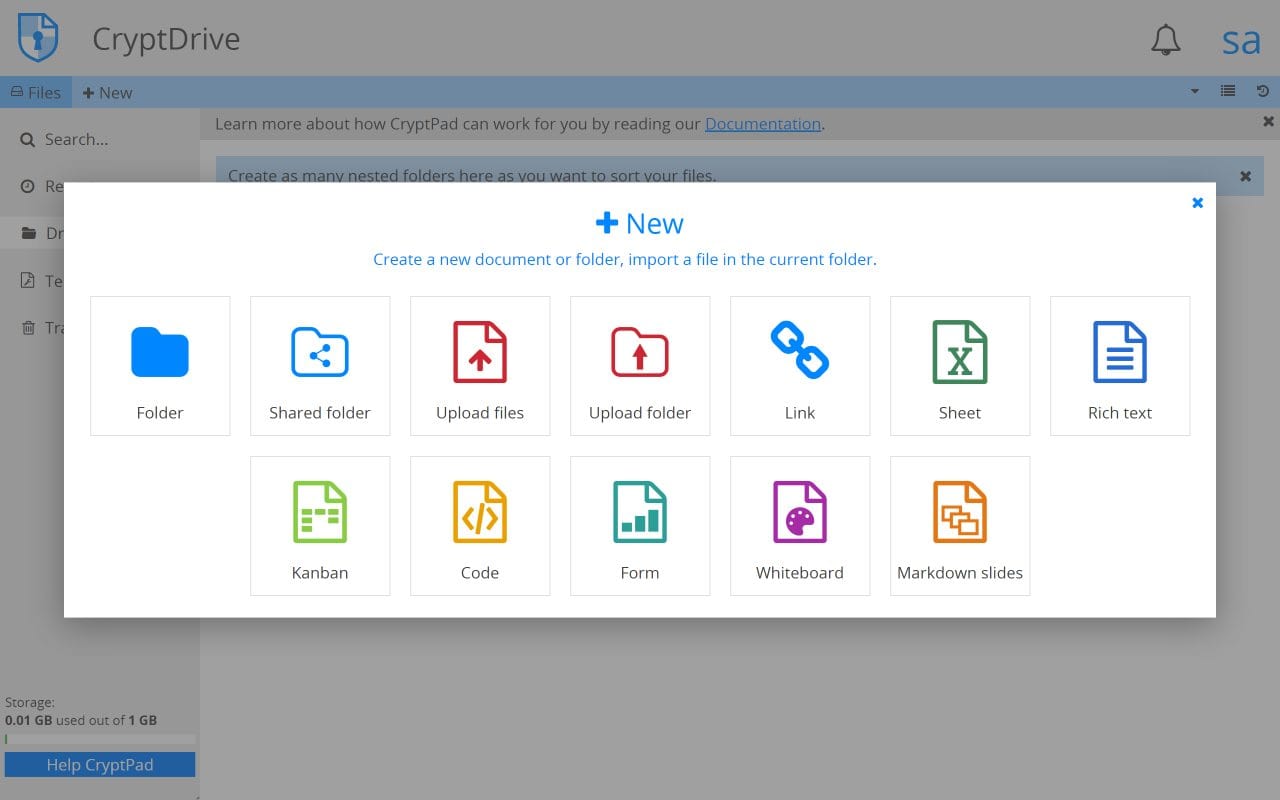The image size is (1280, 800).
Task: Select the Upload files option
Action: coord(480,365)
